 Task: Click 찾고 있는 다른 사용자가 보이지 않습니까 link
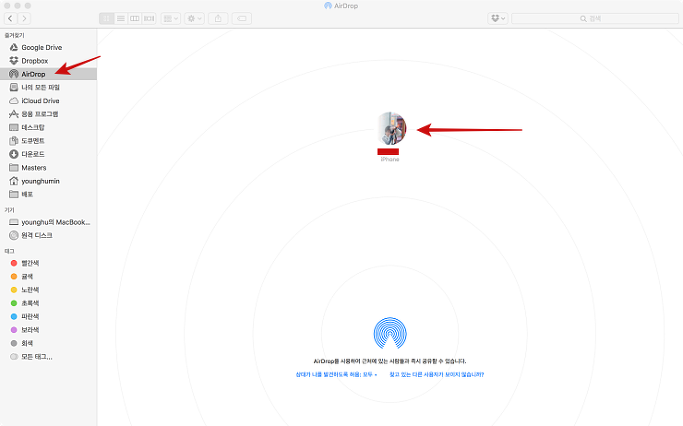pyautogui.click(x=436, y=374)
